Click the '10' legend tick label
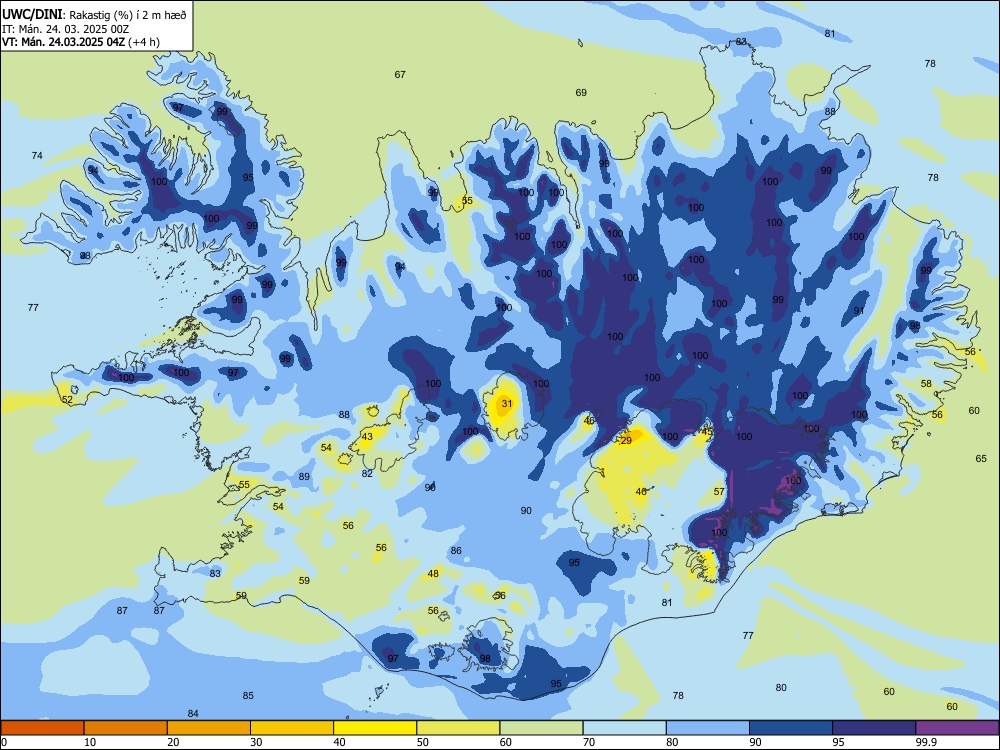Screen dimensions: 1000x750 [x=90, y=742]
